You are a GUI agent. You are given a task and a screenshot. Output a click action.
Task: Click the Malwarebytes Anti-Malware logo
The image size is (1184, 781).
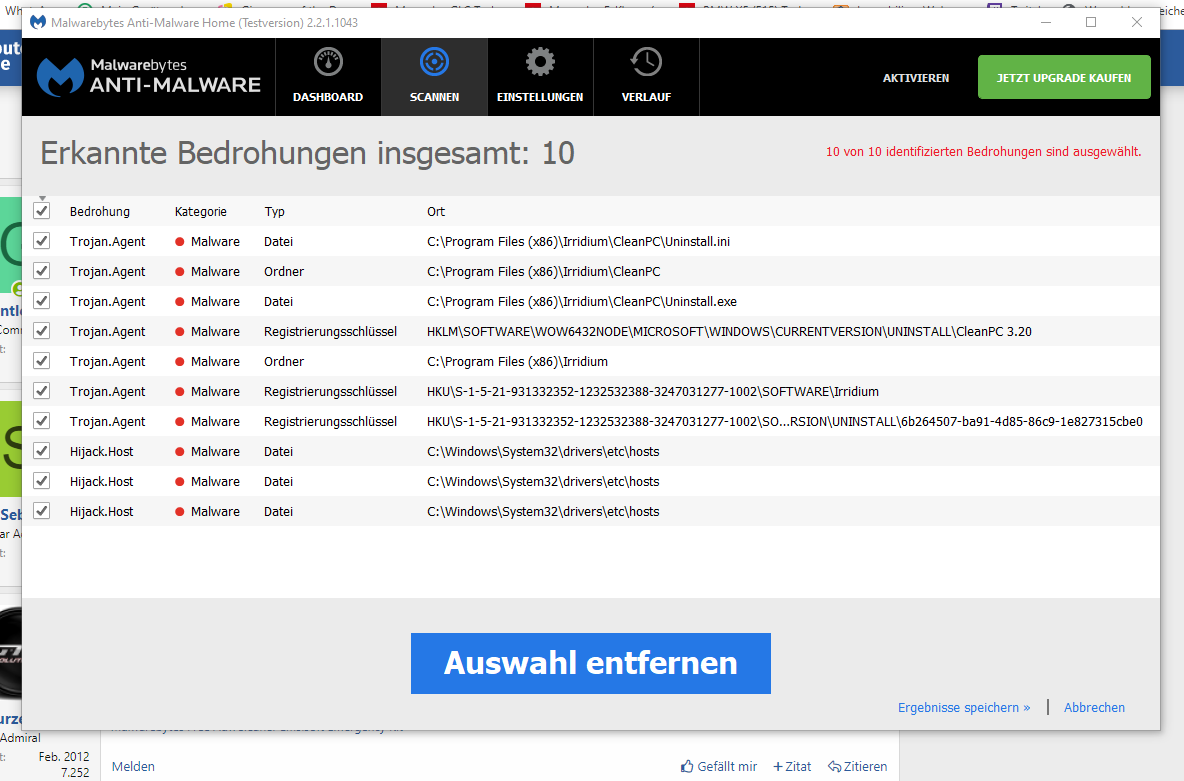149,76
